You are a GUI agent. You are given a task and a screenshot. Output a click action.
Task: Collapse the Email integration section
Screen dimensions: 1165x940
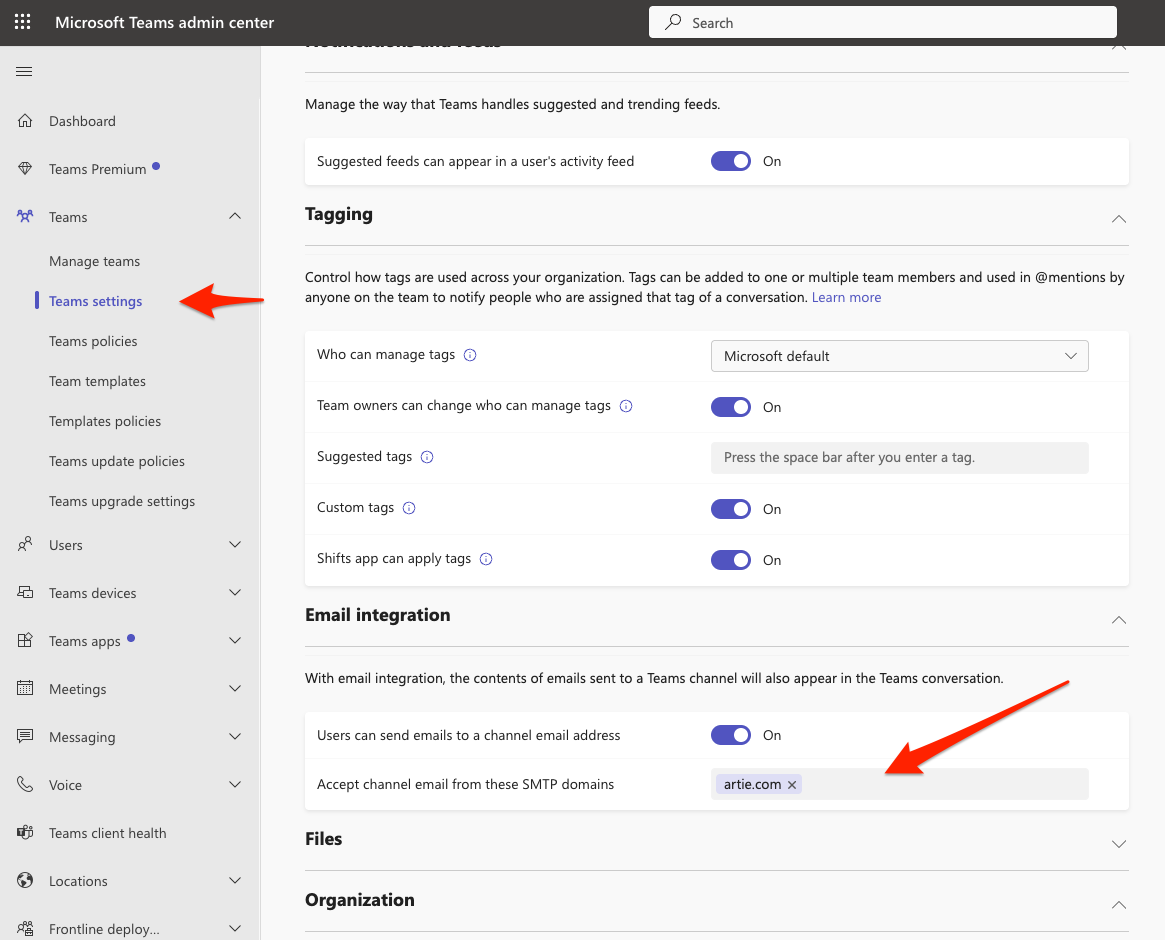point(1118,619)
